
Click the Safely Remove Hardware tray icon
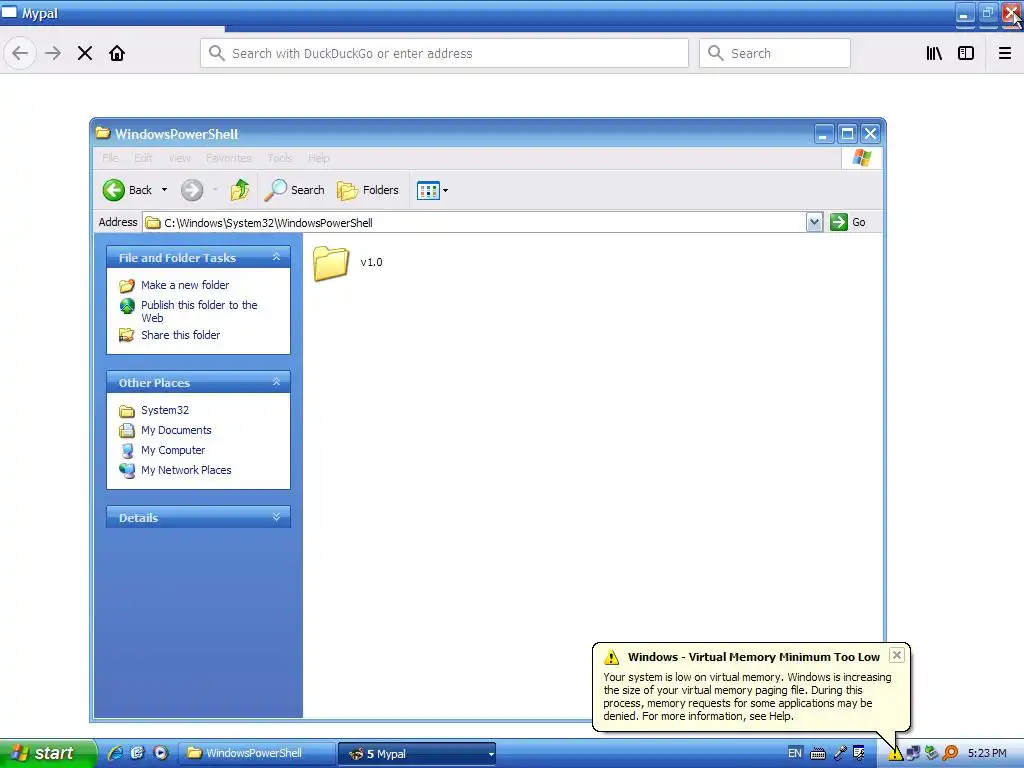pyautogui.click(x=932, y=754)
